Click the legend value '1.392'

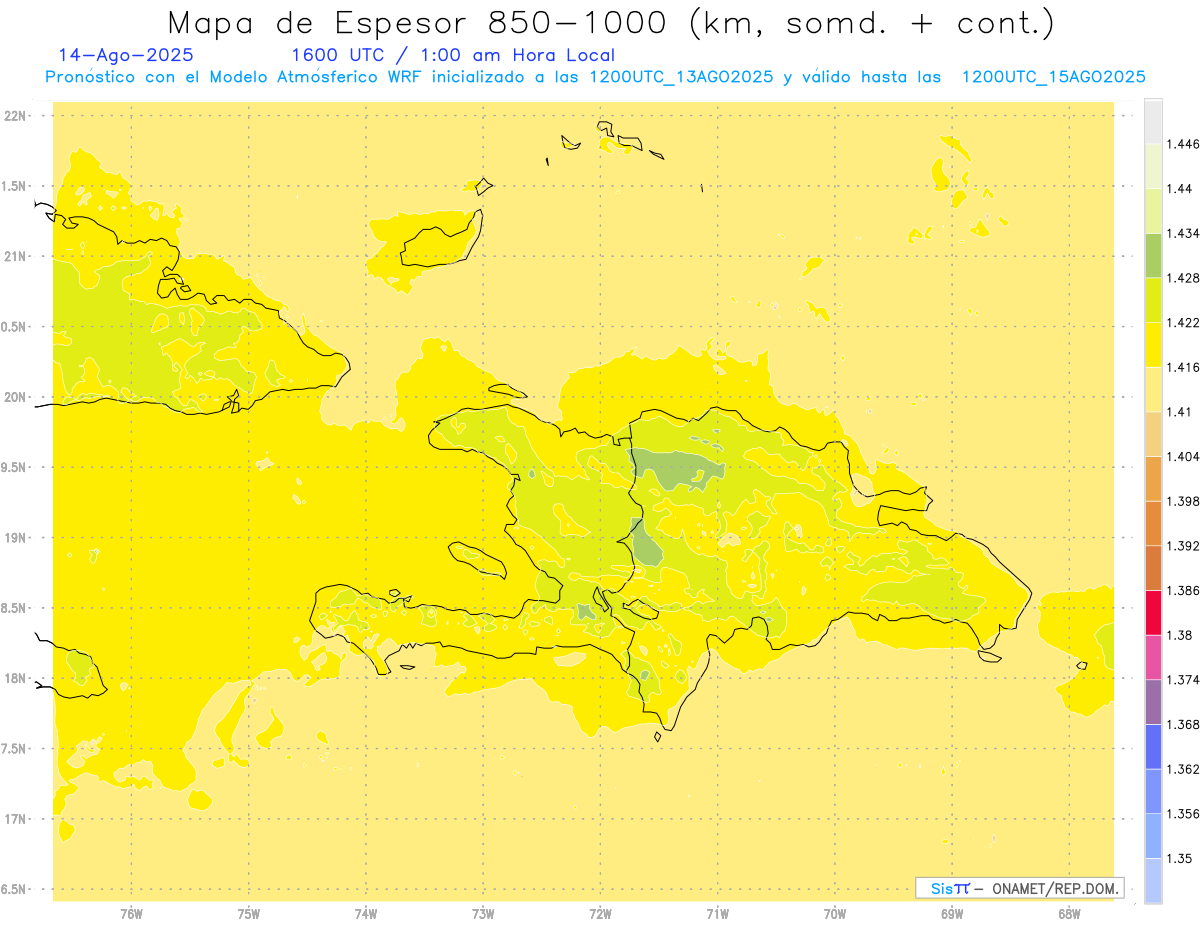click(1183, 546)
